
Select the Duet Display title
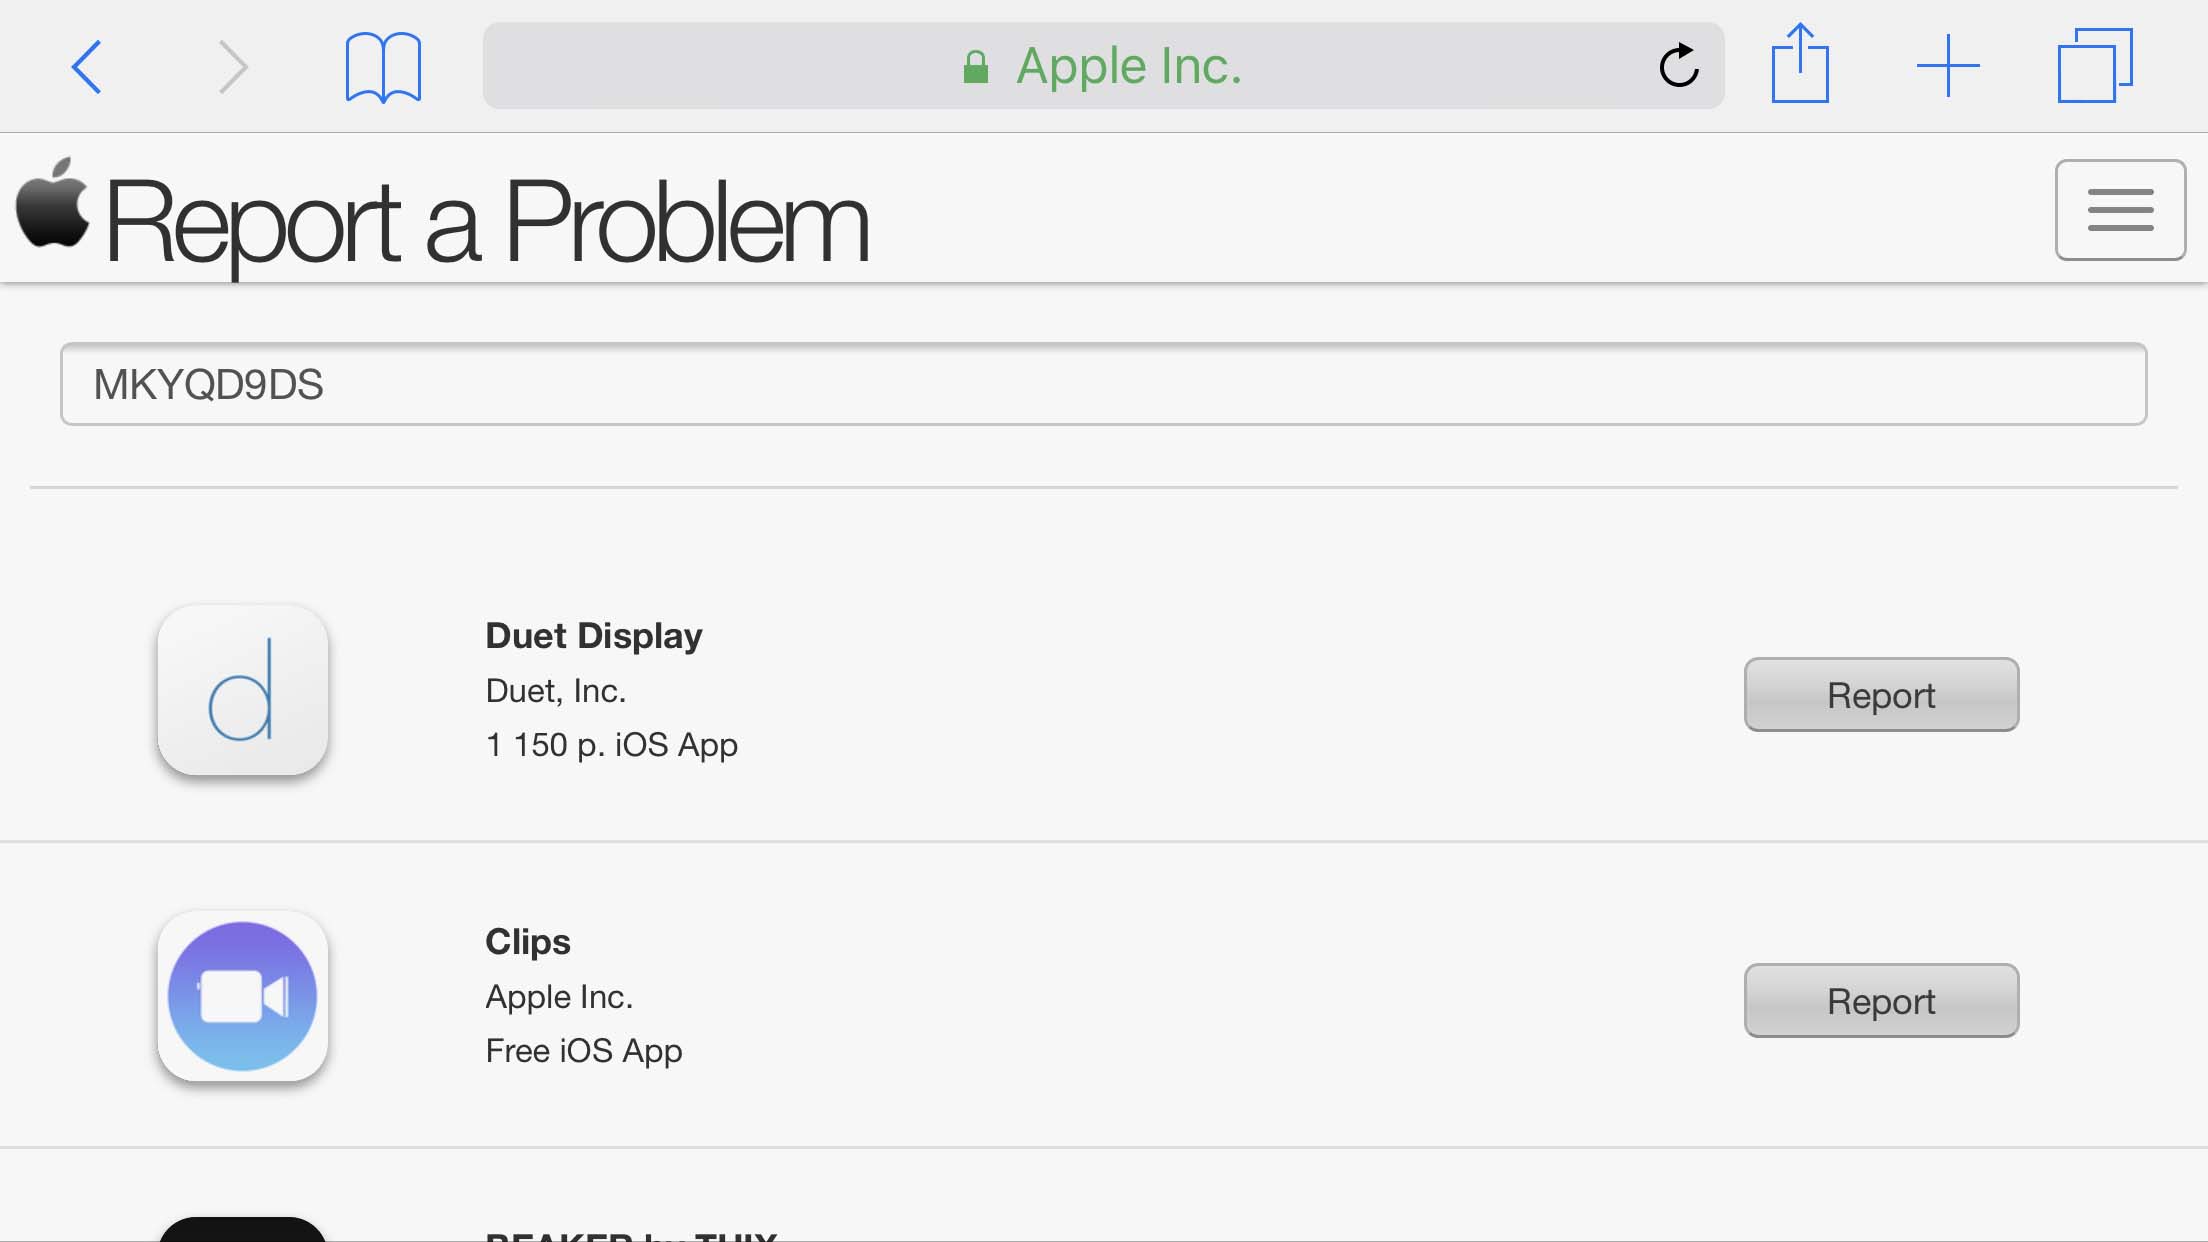coord(594,636)
